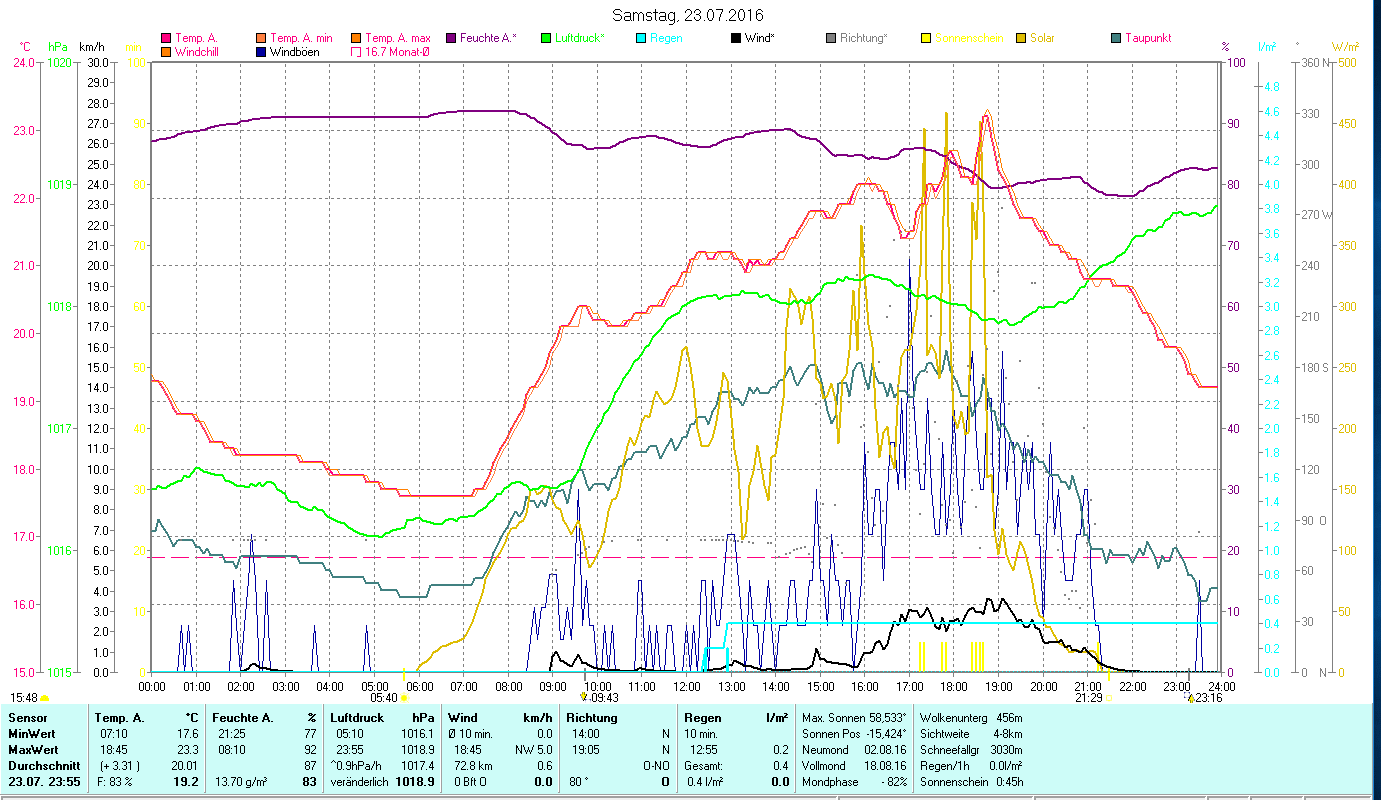This screenshot has height=800, width=1381.
Task: Toggle the Windböen series legend box
Action: coord(261,51)
